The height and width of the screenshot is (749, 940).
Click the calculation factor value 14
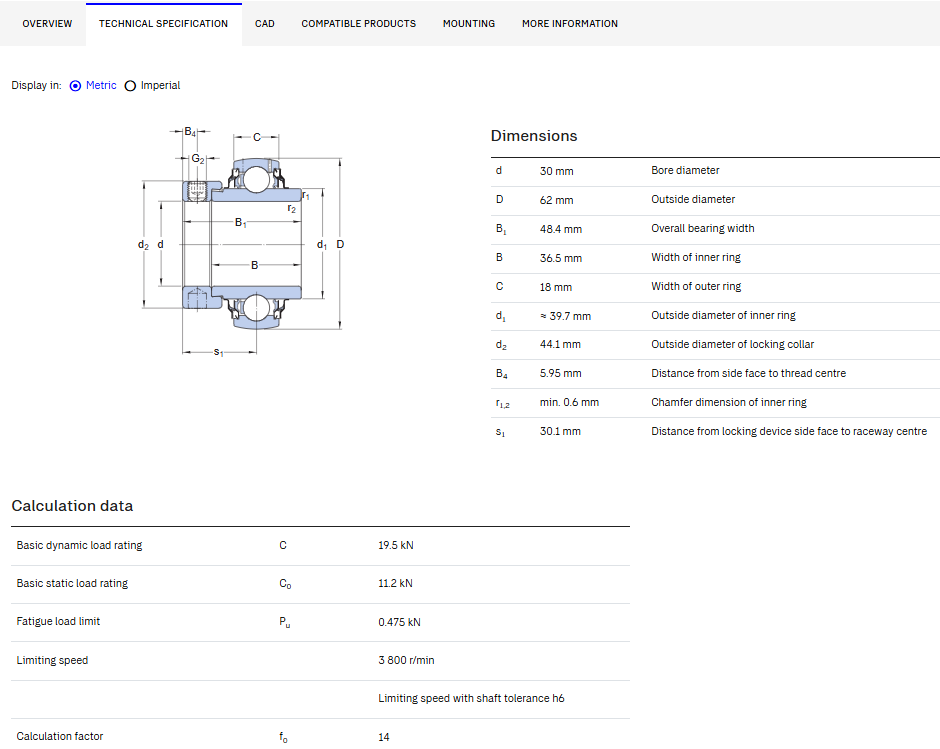(384, 737)
